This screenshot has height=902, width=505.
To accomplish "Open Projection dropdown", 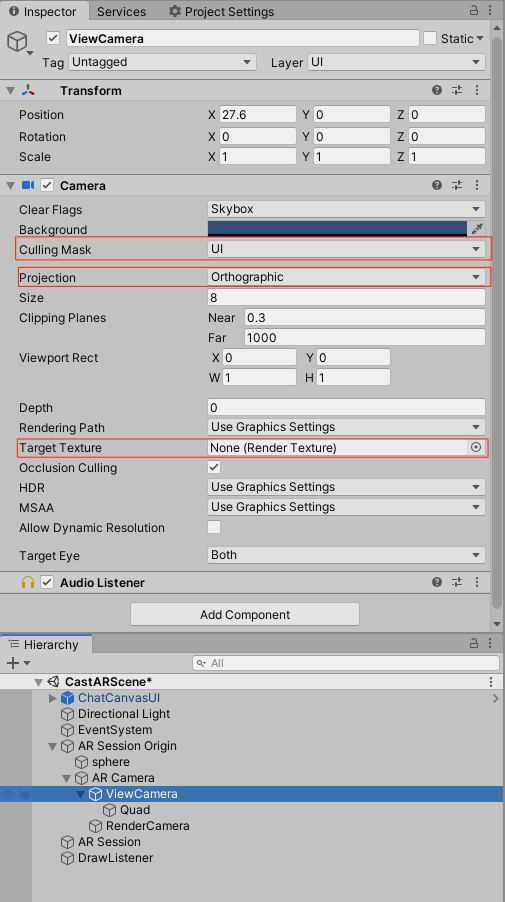I will (x=346, y=277).
